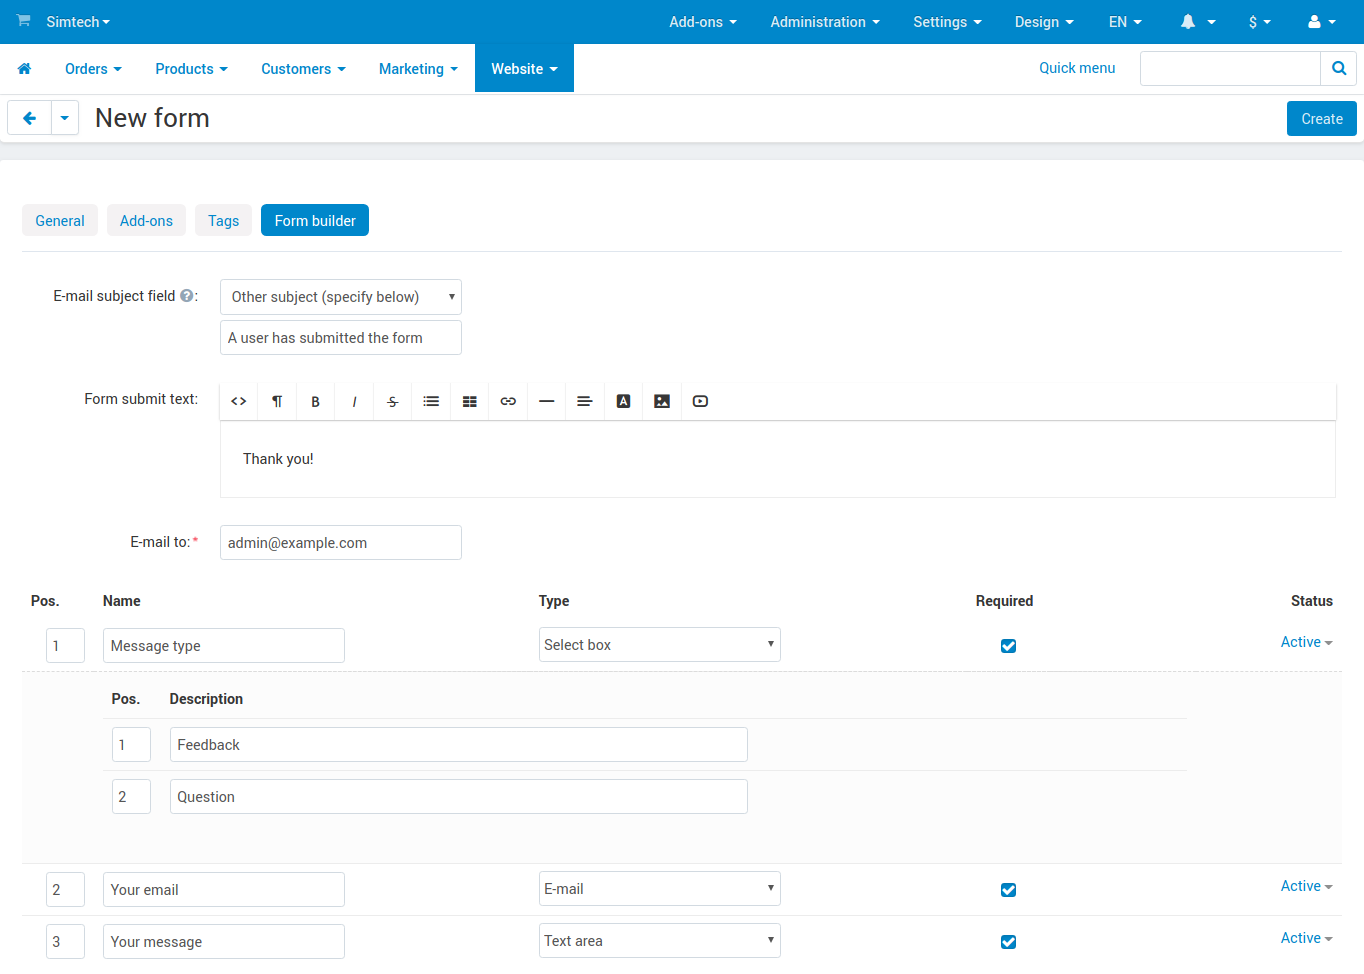Change Active status of Your email row
The height and width of the screenshot is (974, 1364).
(x=1306, y=886)
